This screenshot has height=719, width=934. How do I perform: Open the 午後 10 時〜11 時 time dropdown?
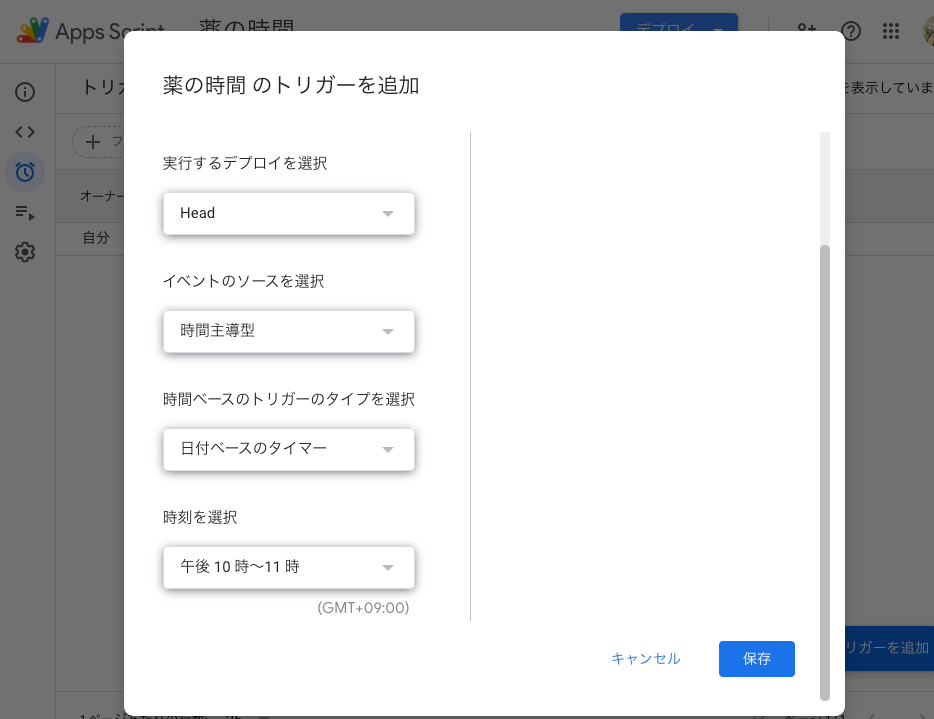click(289, 567)
